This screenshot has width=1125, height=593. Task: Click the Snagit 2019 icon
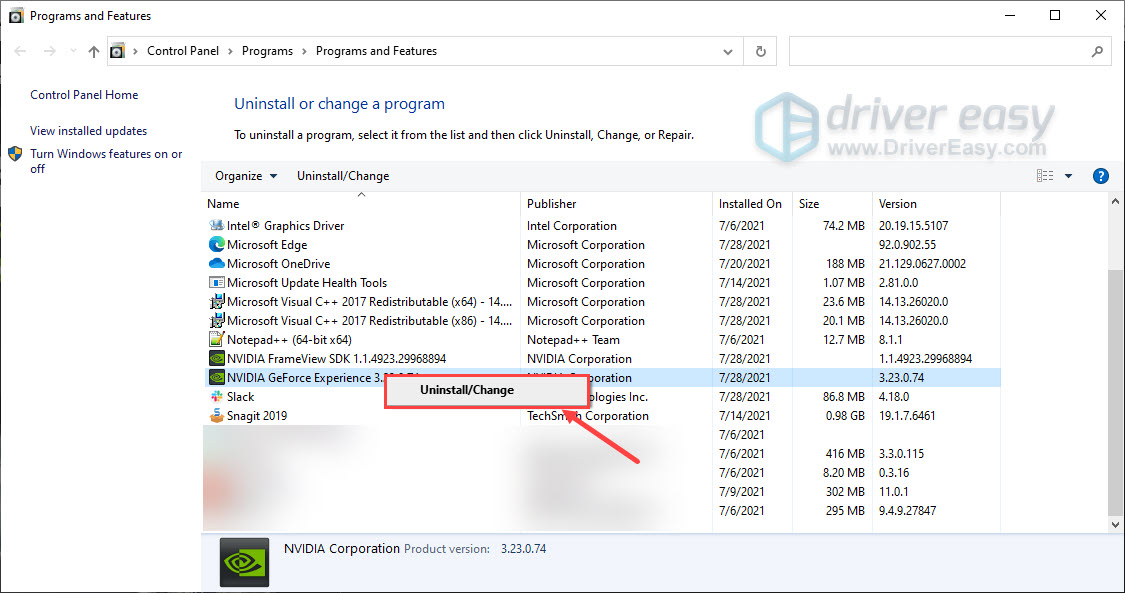point(216,415)
